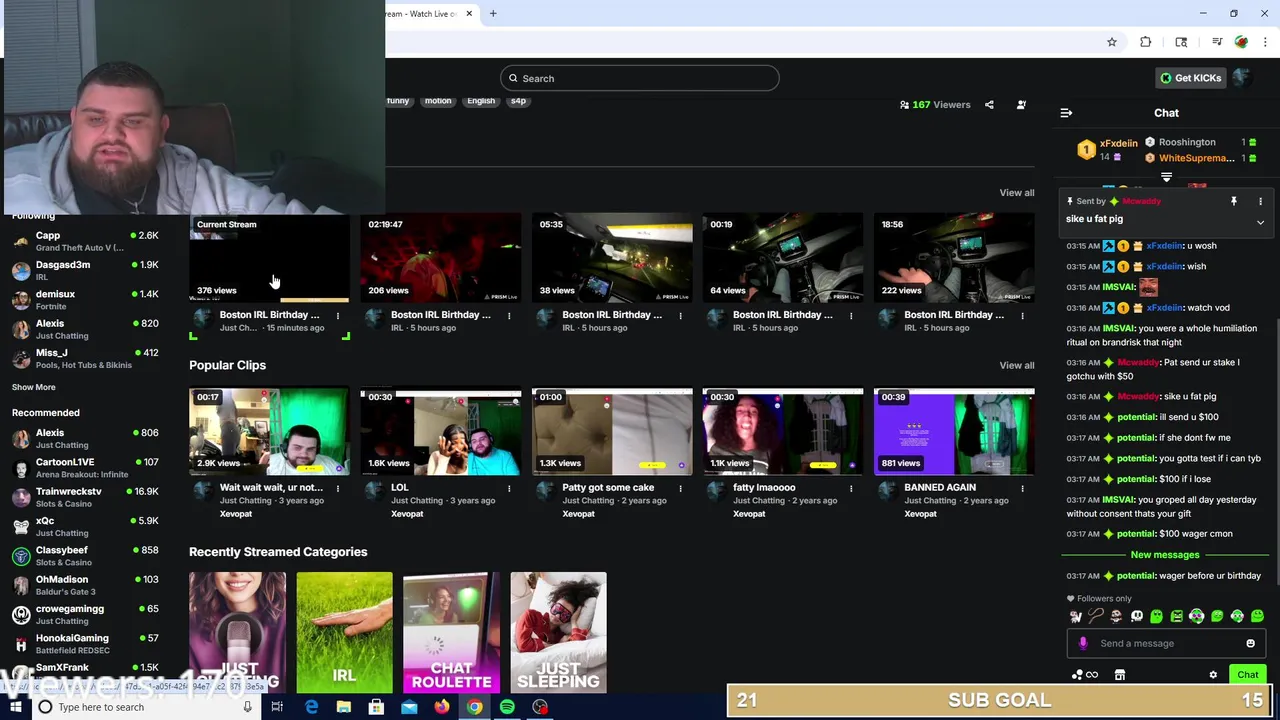Image resolution: width=1280 pixels, height=720 pixels.
Task: Open Task View in the taskbar
Action: coord(277,707)
